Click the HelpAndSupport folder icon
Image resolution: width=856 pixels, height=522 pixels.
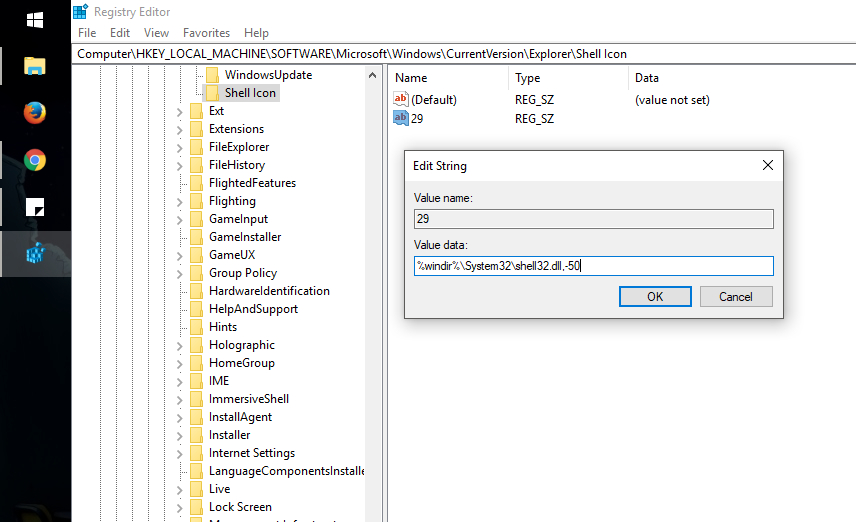(x=197, y=309)
